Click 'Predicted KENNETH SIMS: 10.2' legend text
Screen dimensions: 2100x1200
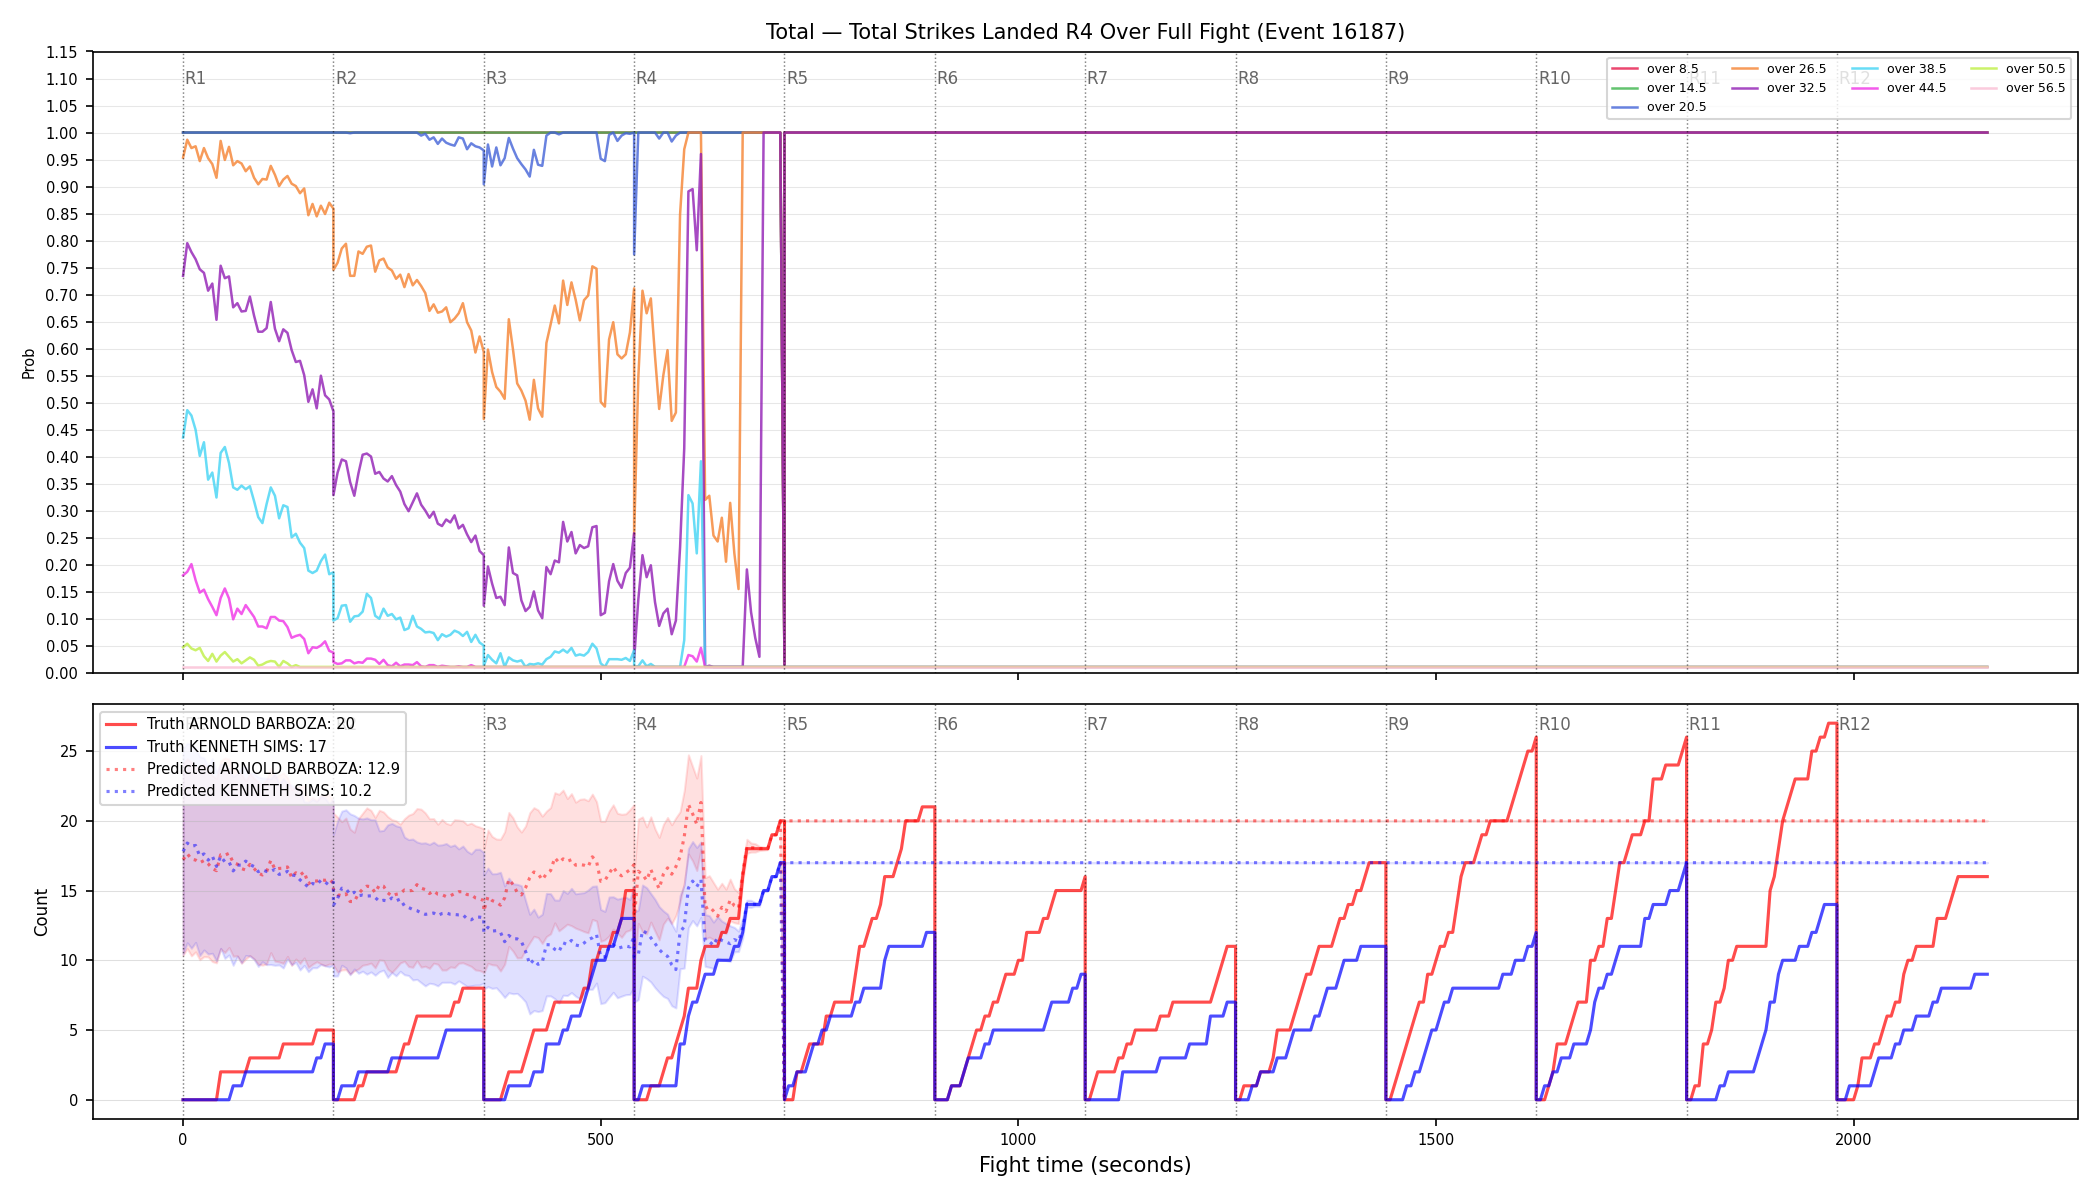259,790
